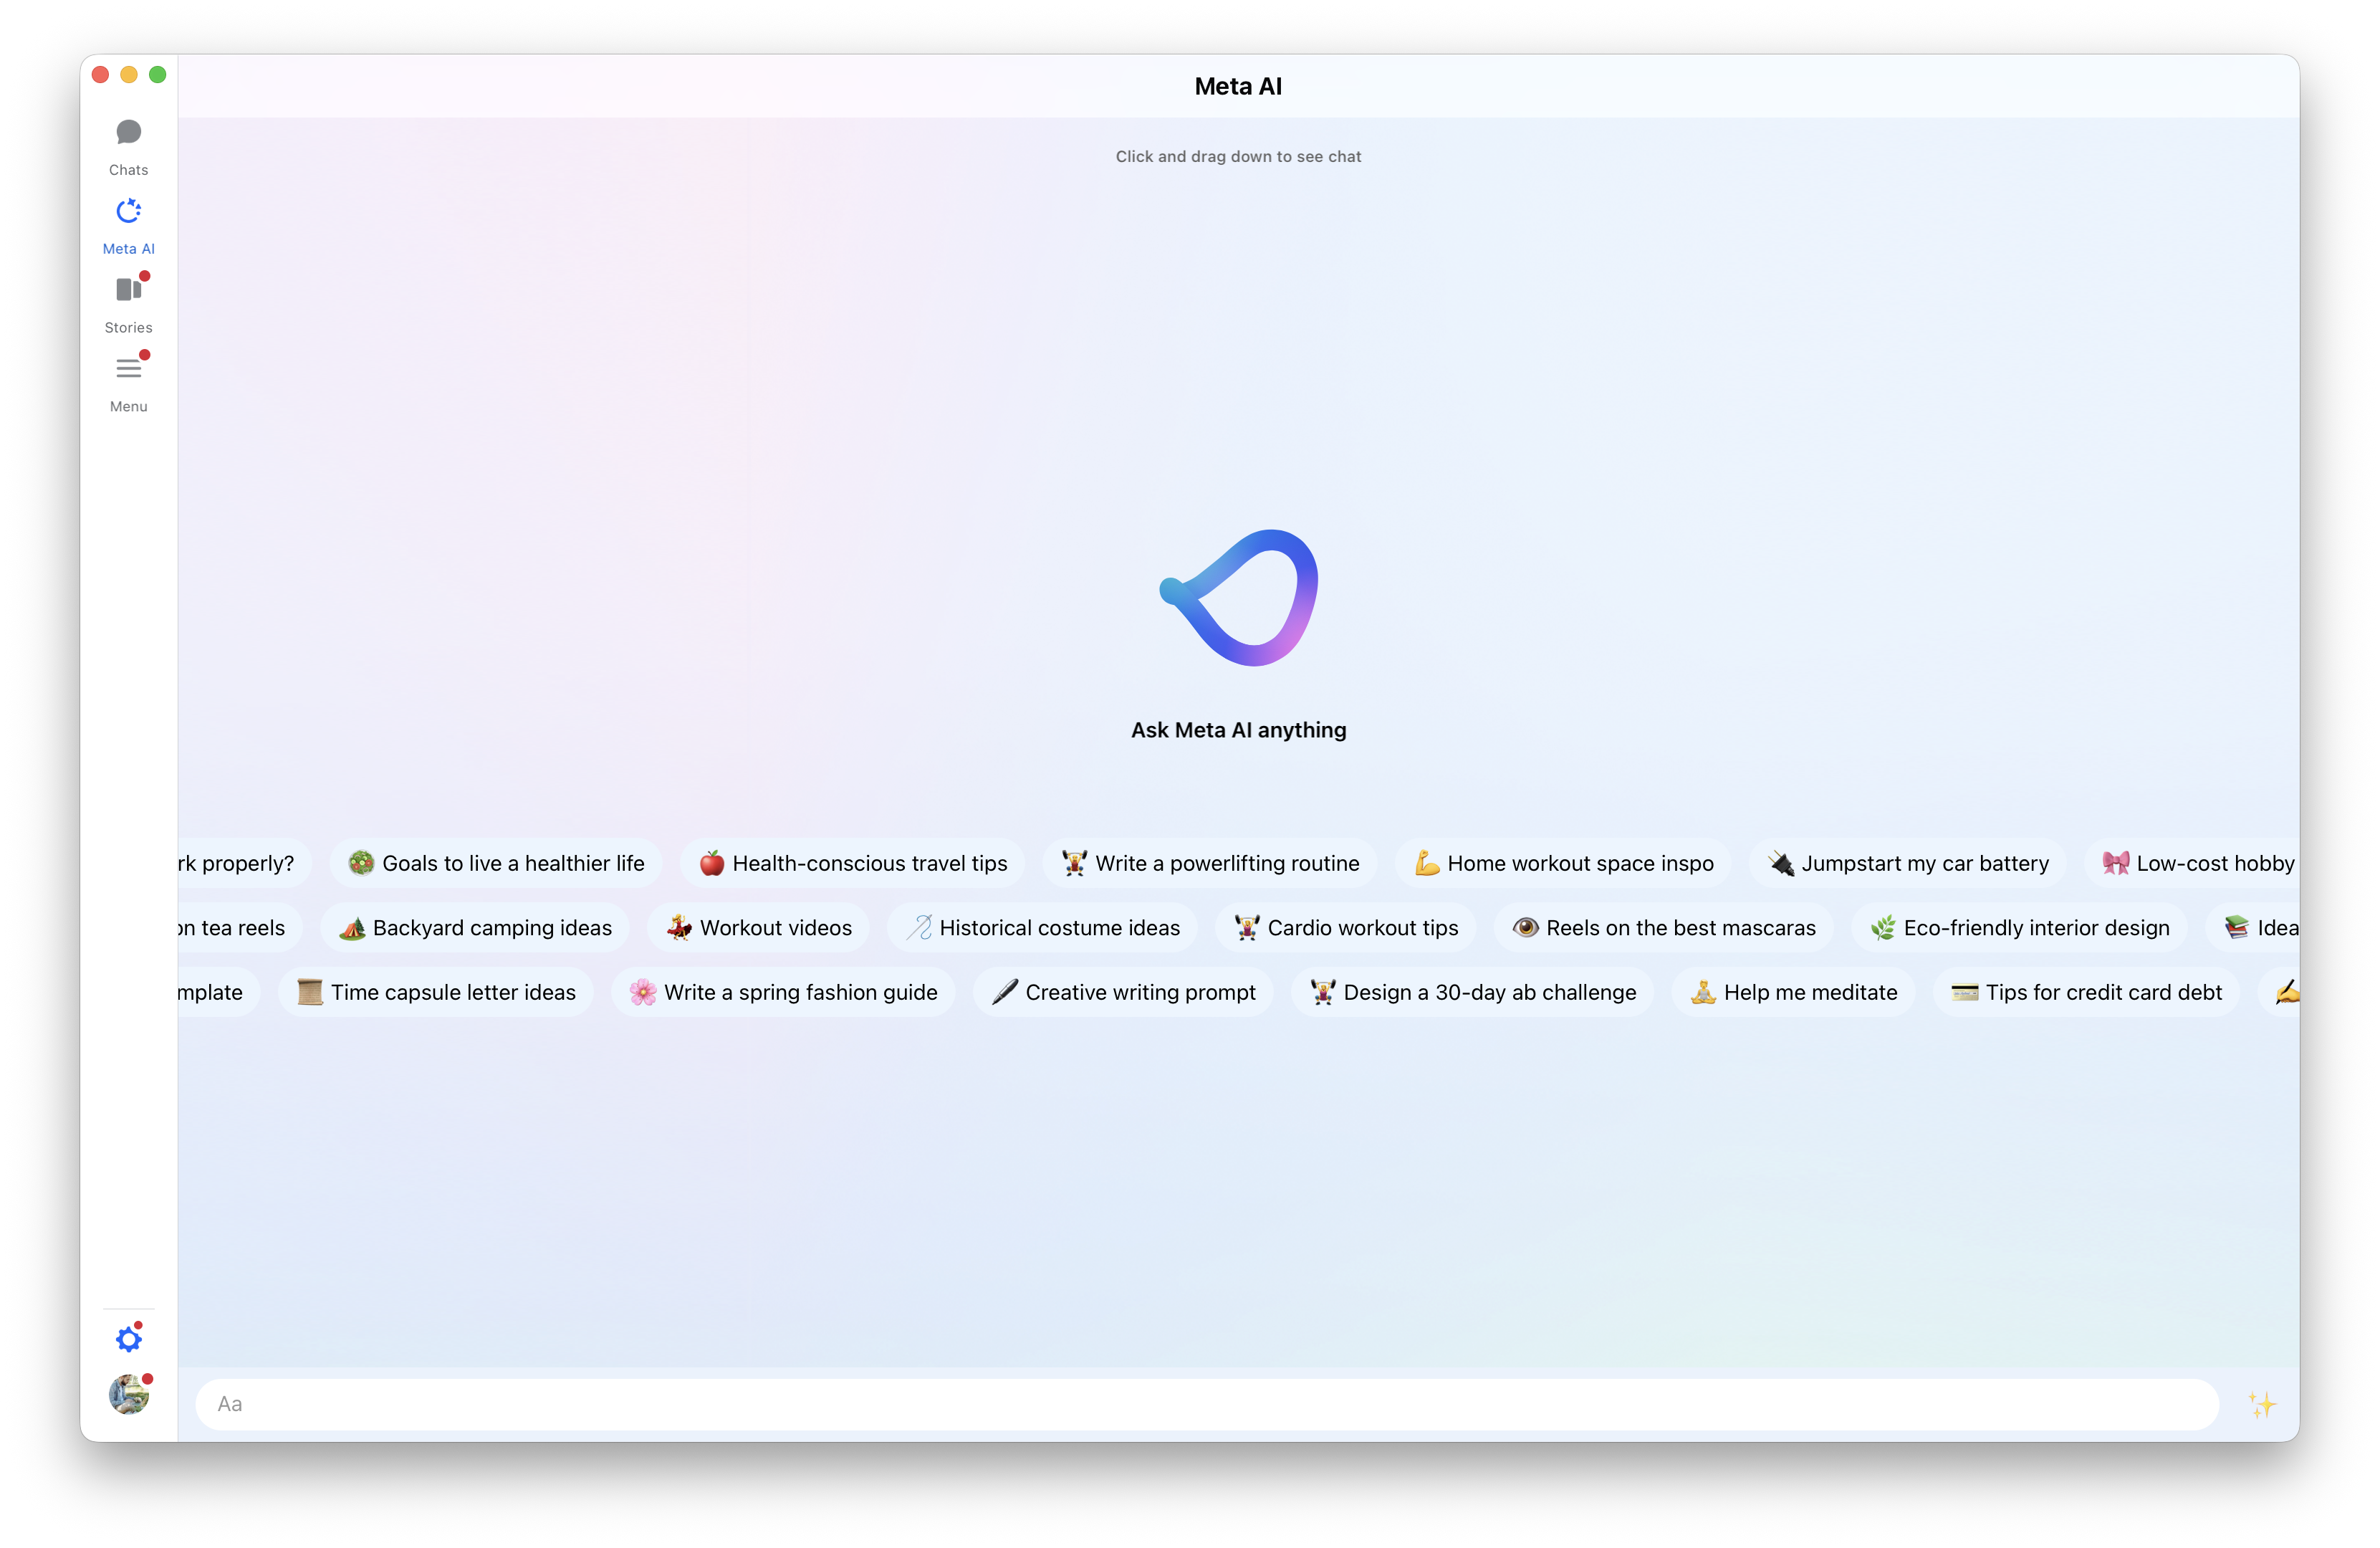This screenshot has height=1548, width=2380.
Task: Pick Historical costume ideas suggestion
Action: coord(1042,928)
